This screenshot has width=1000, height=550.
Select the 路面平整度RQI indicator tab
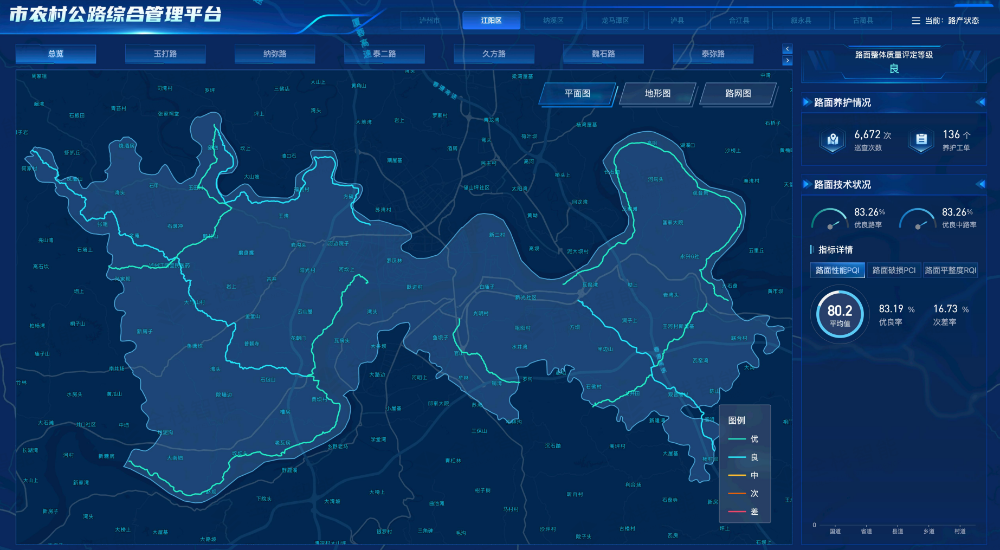click(x=950, y=271)
